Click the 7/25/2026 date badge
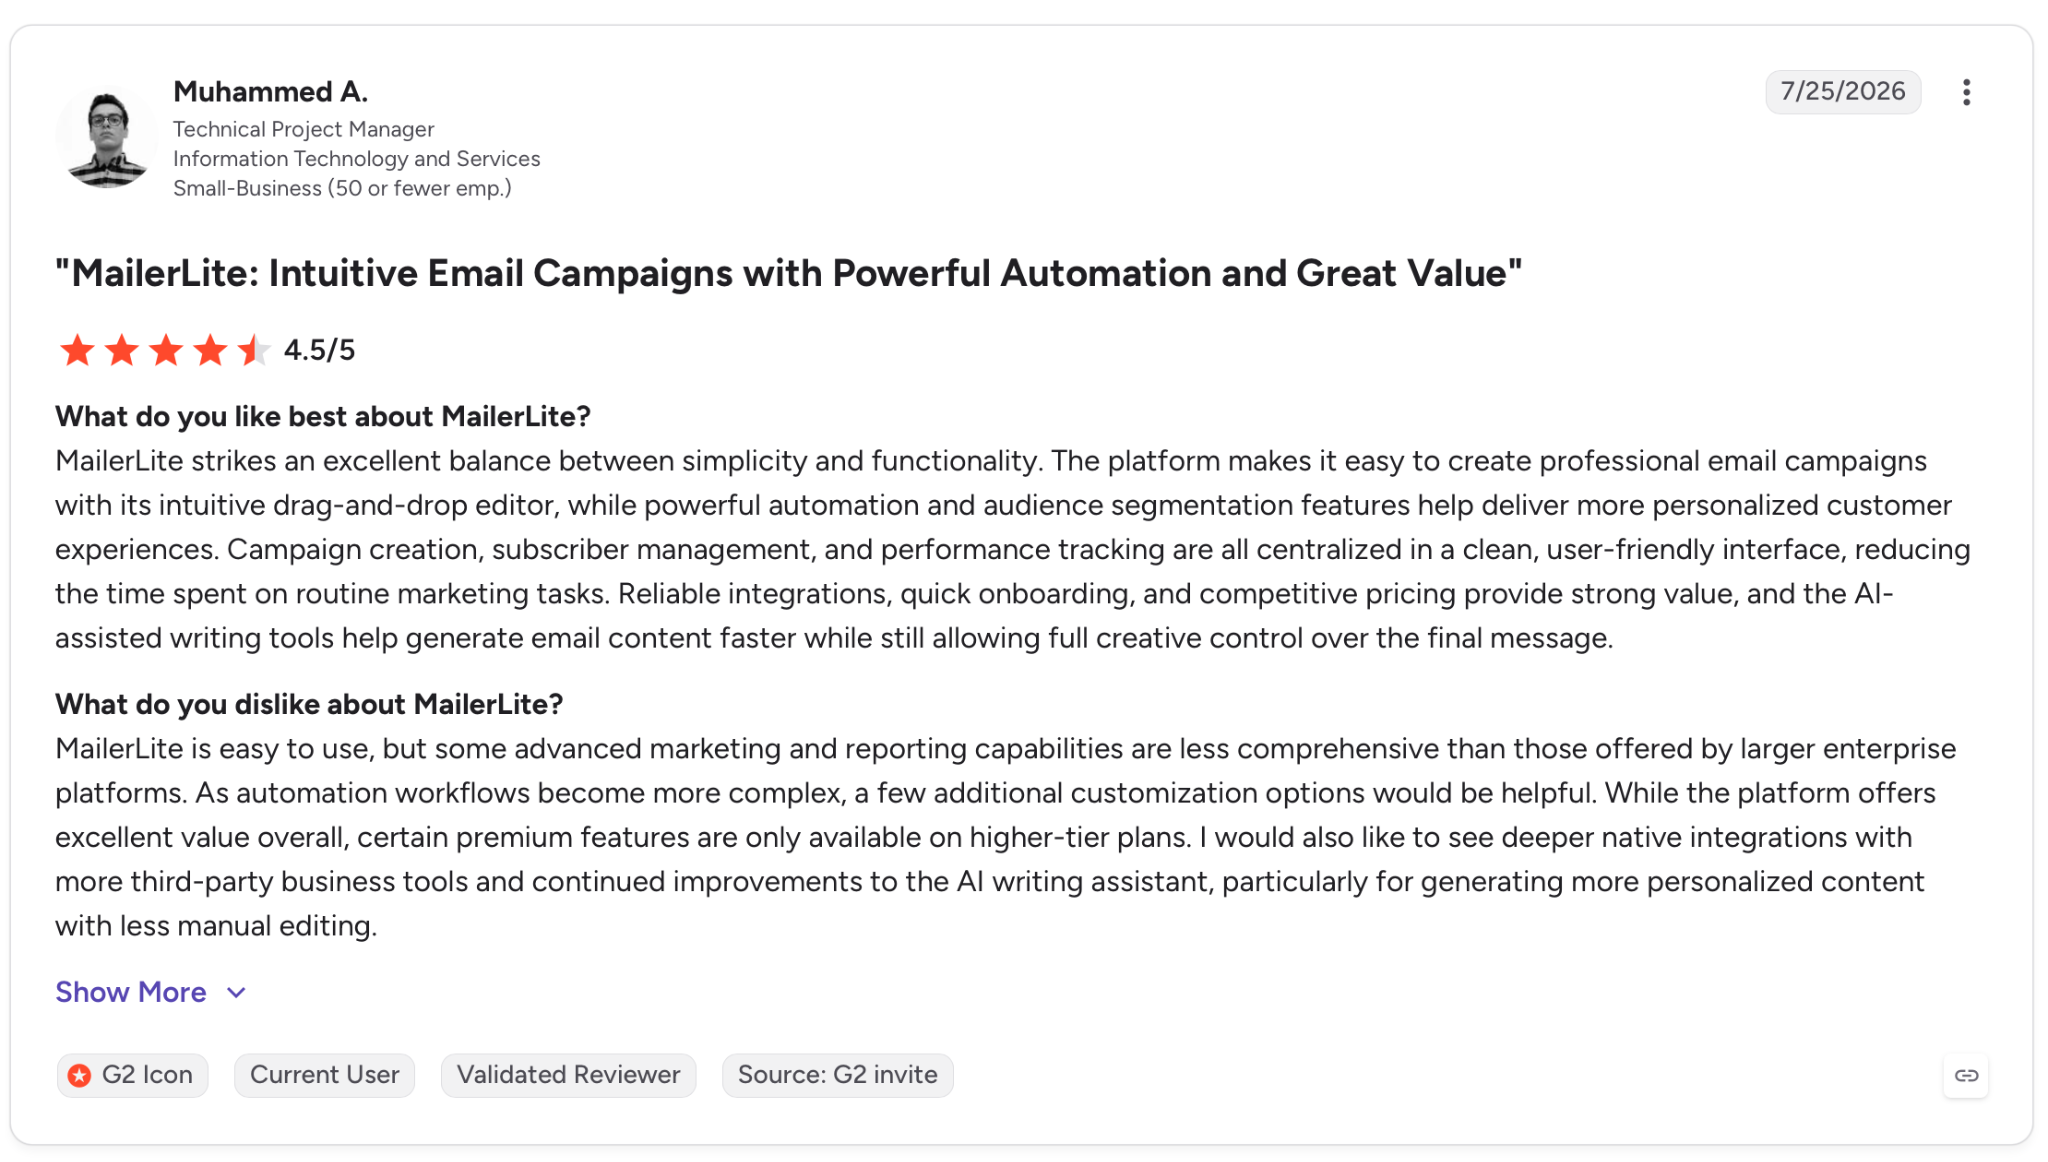 (1842, 91)
